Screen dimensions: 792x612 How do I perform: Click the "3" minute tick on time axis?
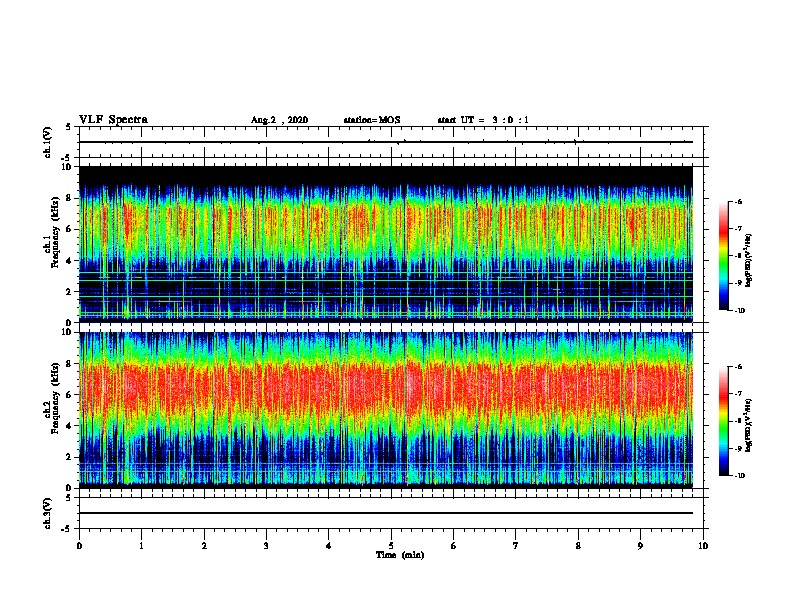pos(266,546)
